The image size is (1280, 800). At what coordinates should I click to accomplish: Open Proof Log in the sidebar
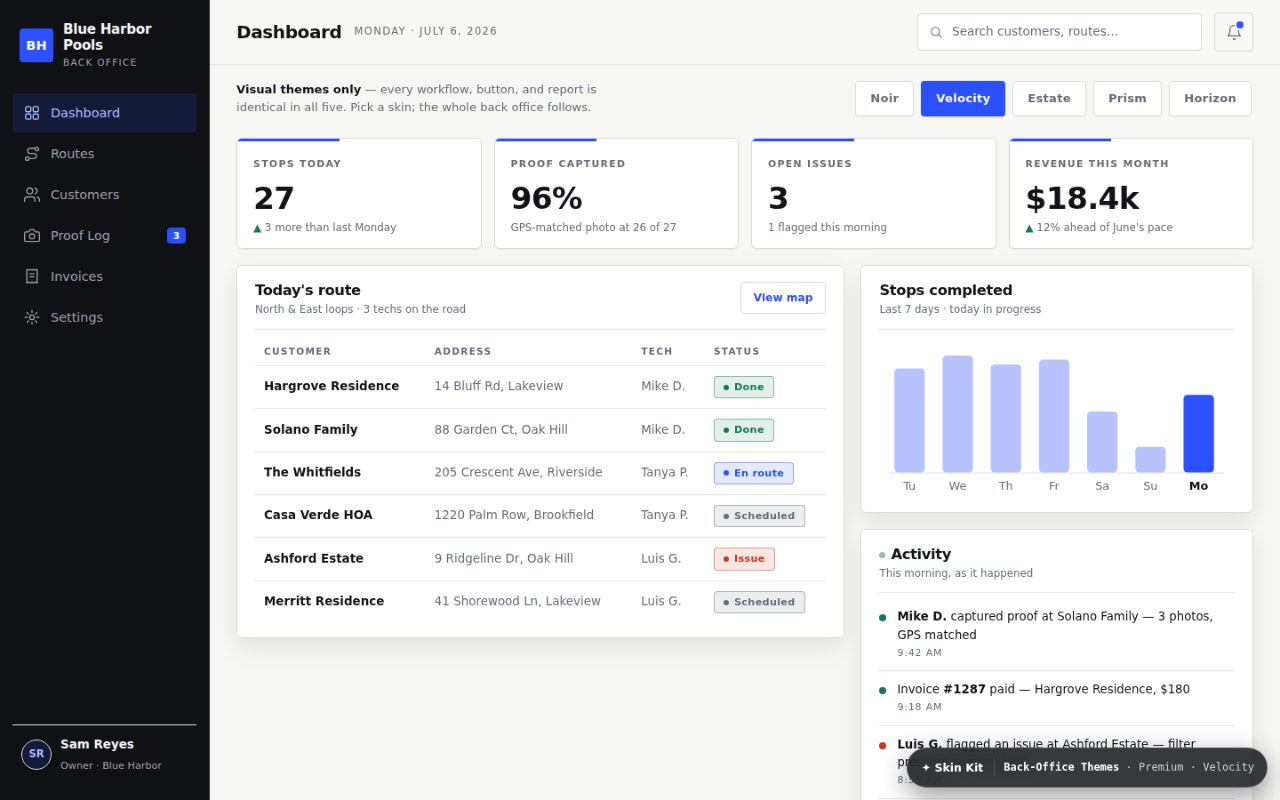[104, 236]
